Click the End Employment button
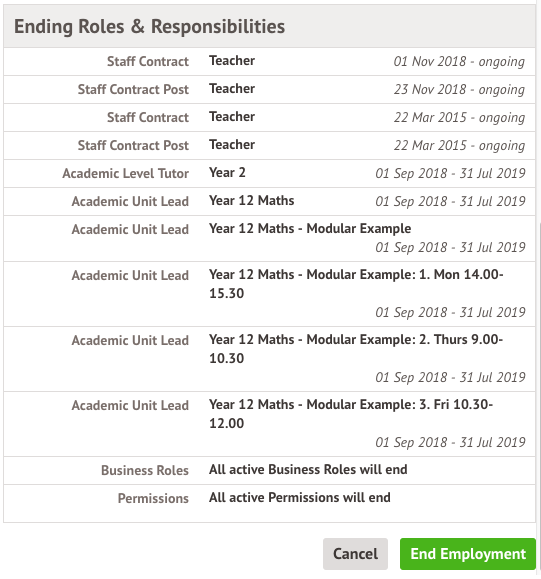This screenshot has height=579, width=541. pyautogui.click(x=468, y=554)
